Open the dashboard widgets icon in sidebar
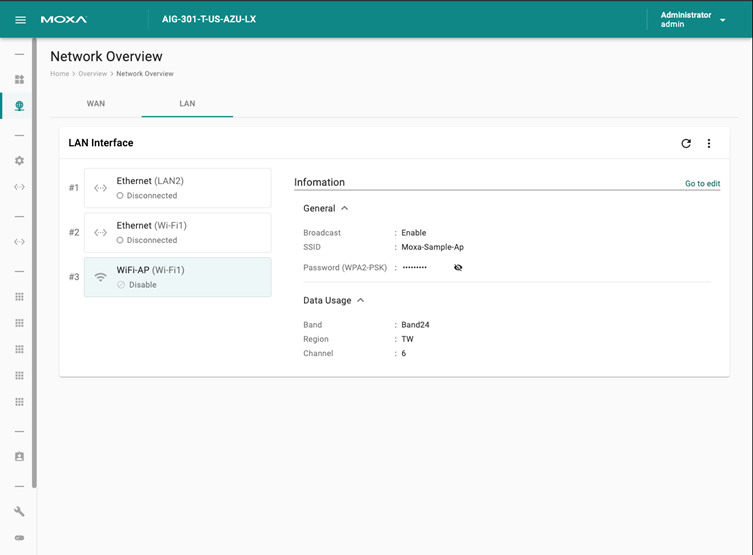This screenshot has height=555, width=753. tap(19, 79)
